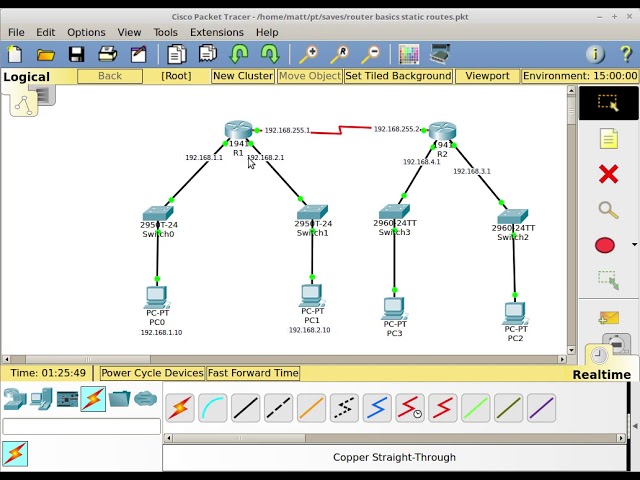Select the red X Delete tool
The image size is (640, 480).
(x=608, y=174)
